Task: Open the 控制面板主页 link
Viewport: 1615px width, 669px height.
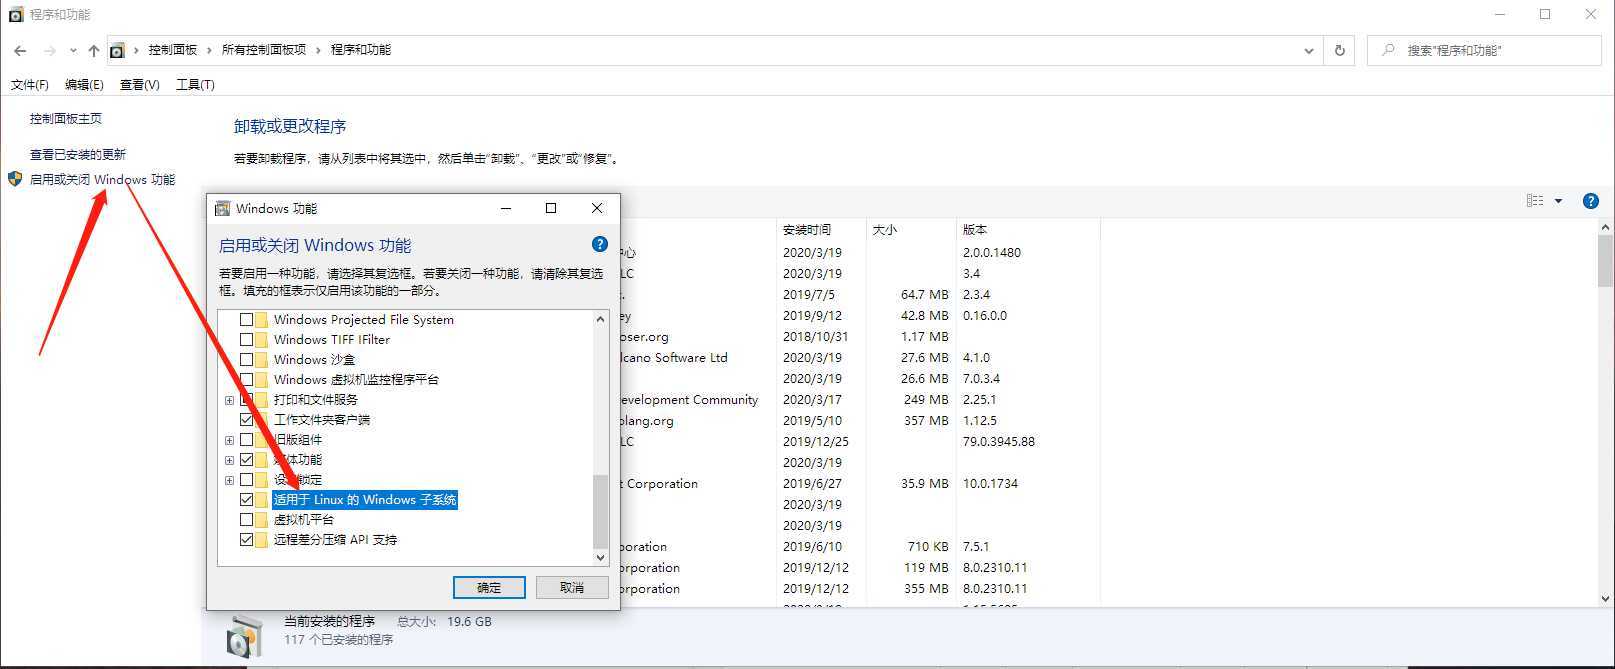Action: (66, 118)
